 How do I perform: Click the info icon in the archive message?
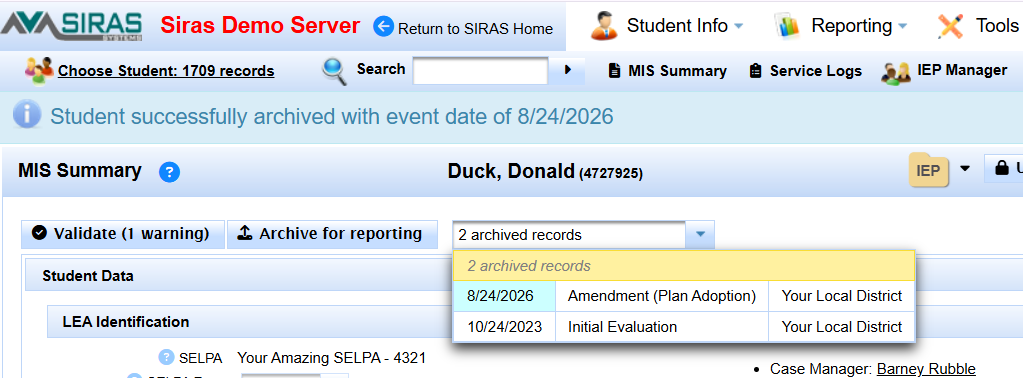pyautogui.click(x=27, y=115)
